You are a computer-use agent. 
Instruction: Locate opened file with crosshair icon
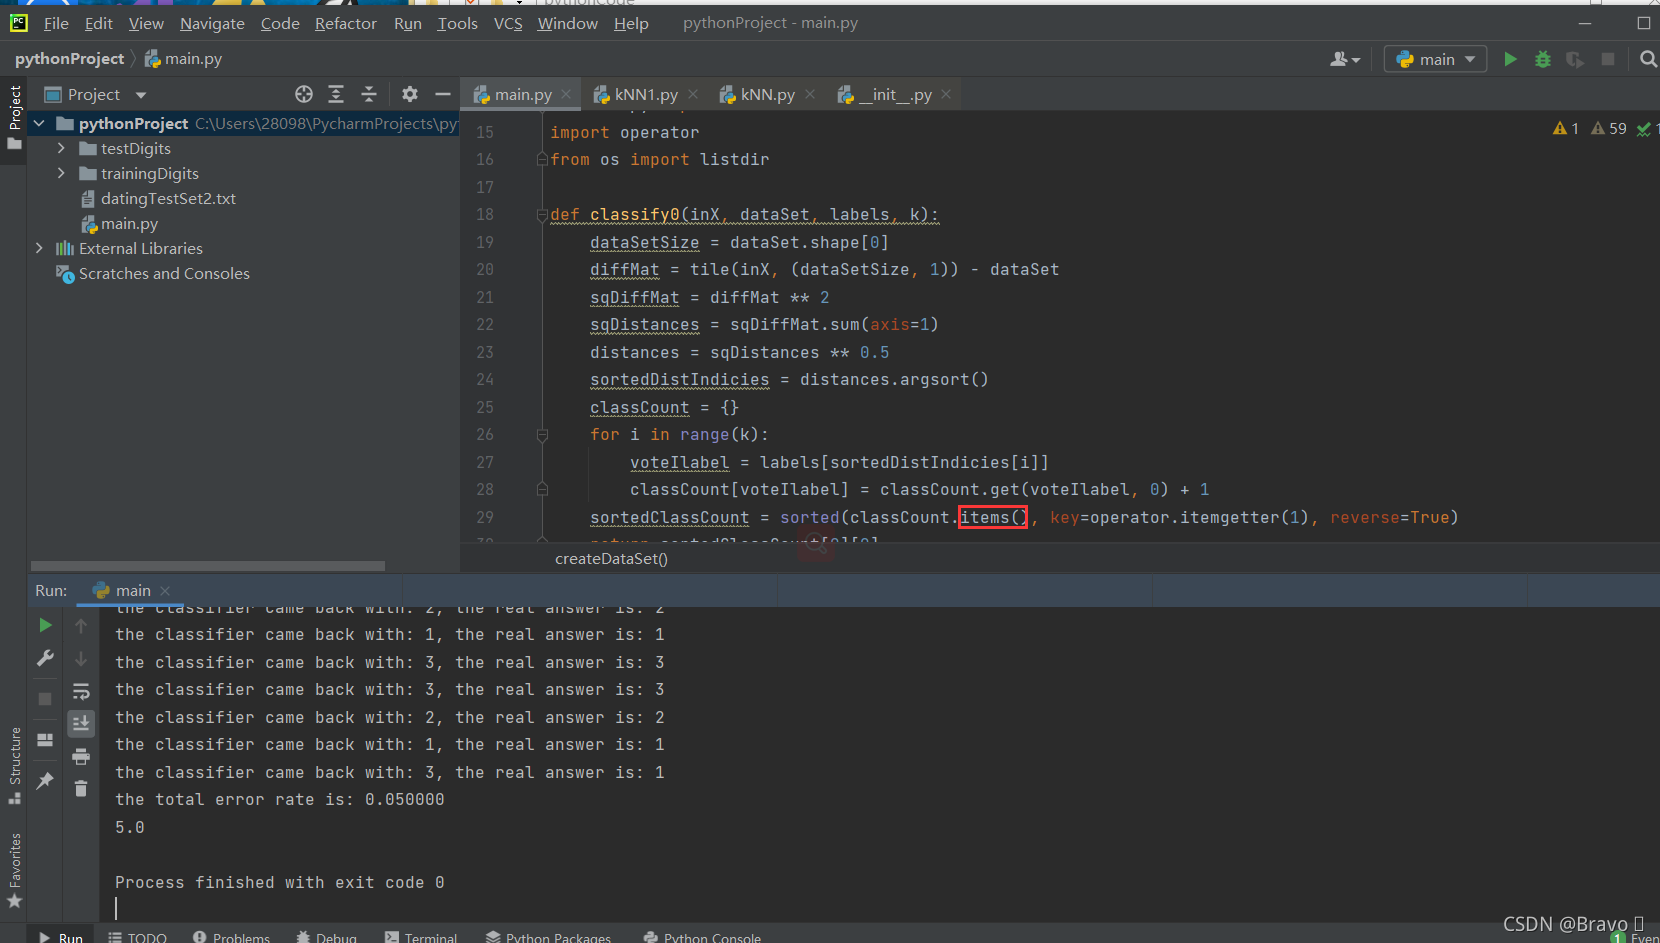point(304,94)
